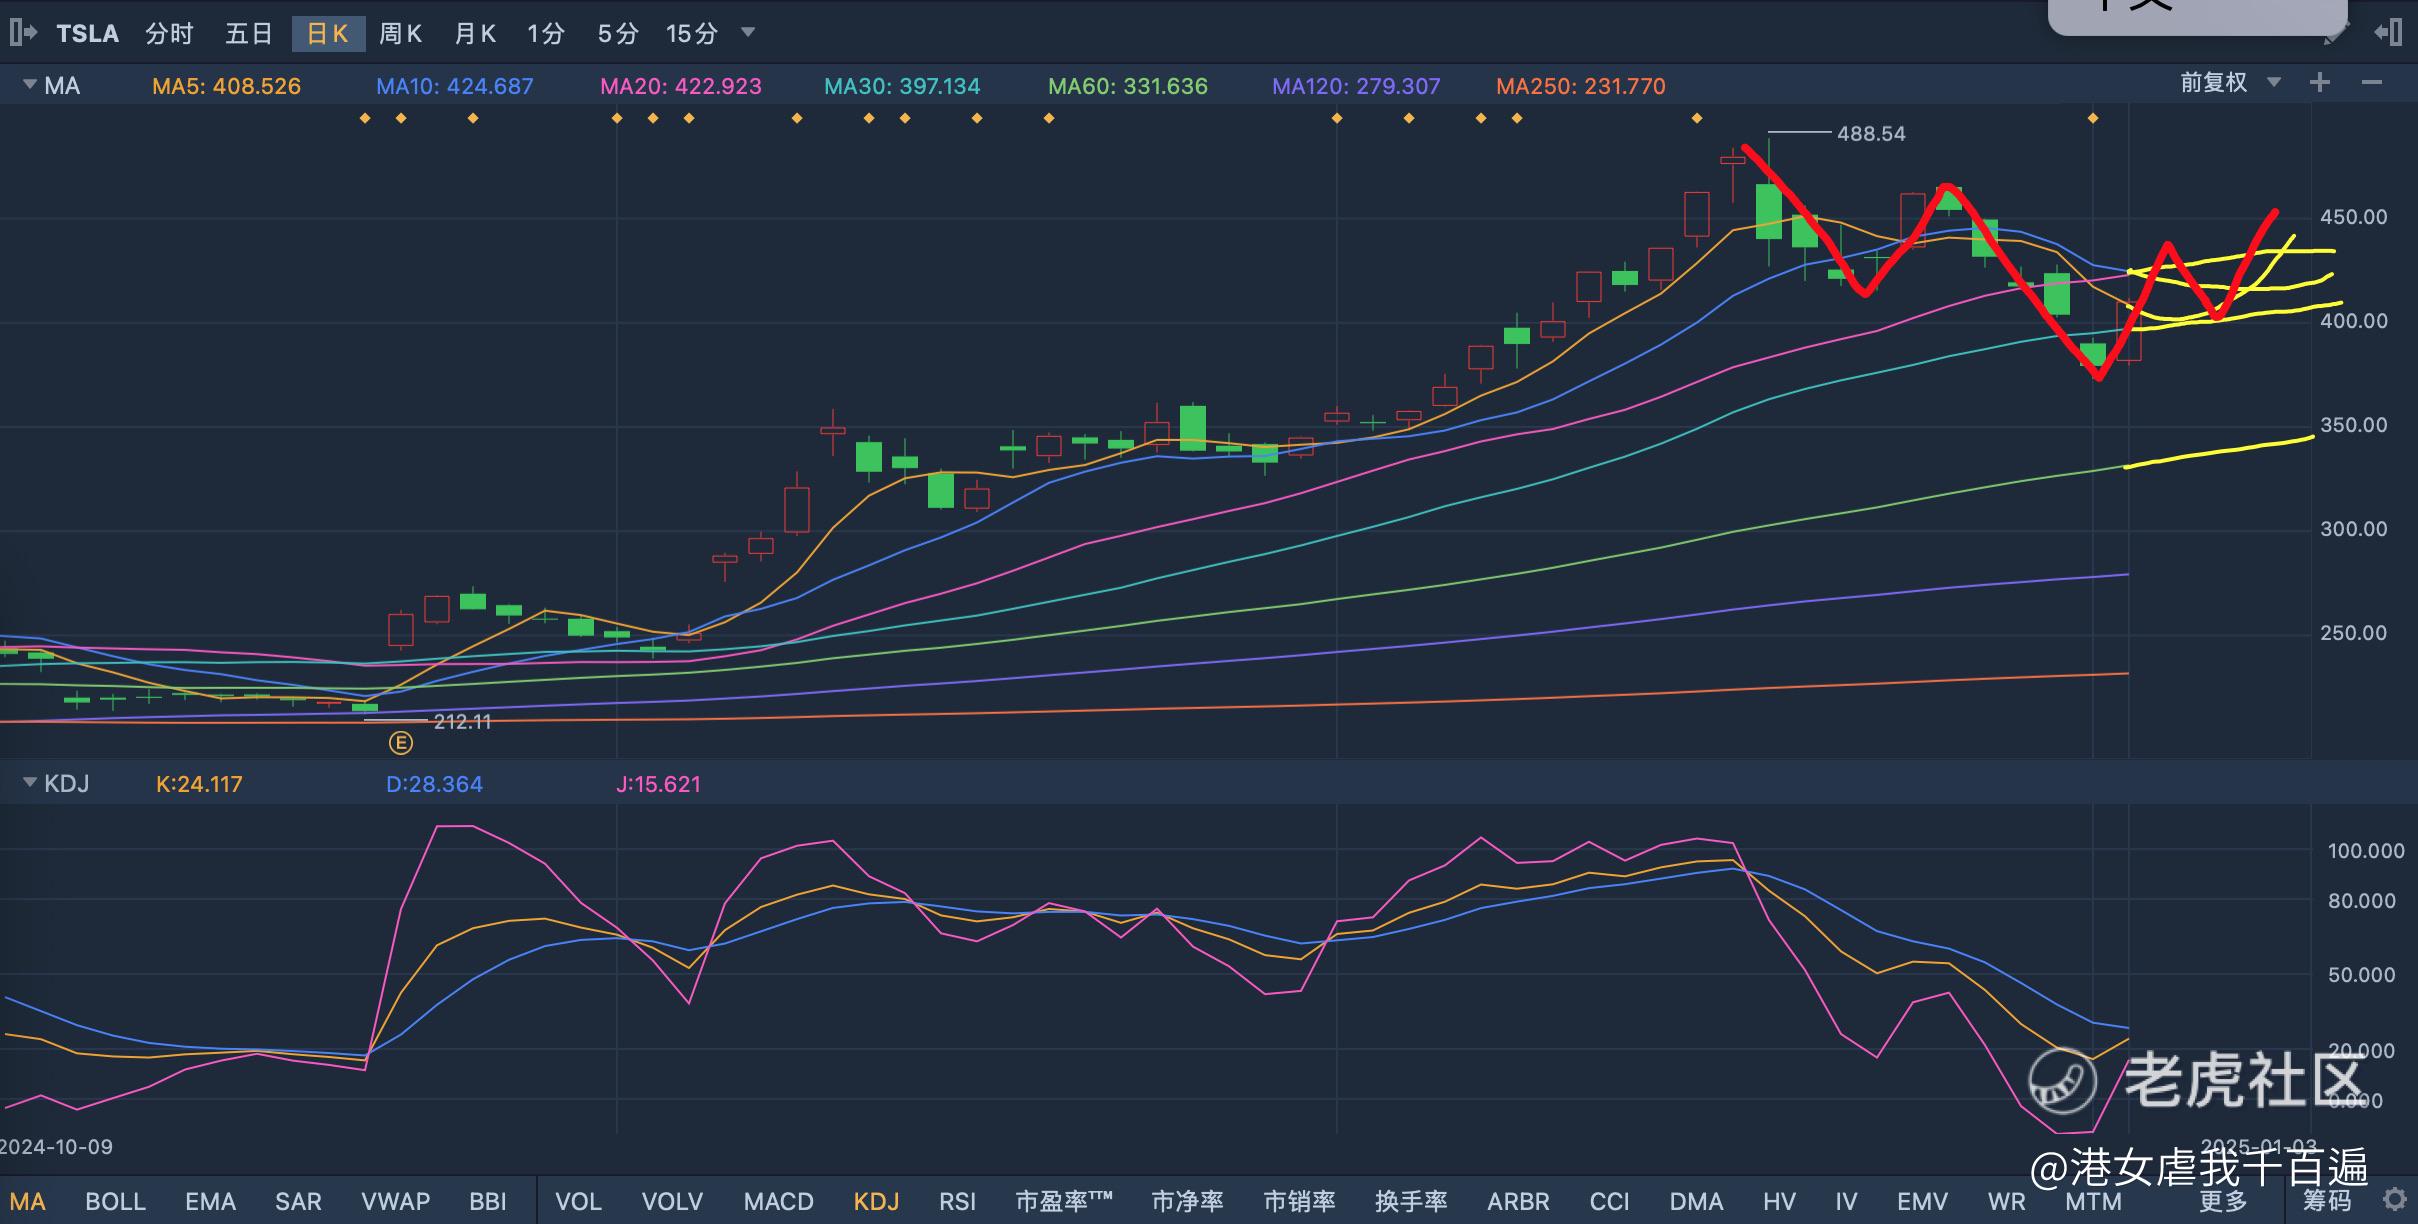Toggle the RSI sub-indicator
Screen dimensions: 2418x1224
click(957, 1201)
